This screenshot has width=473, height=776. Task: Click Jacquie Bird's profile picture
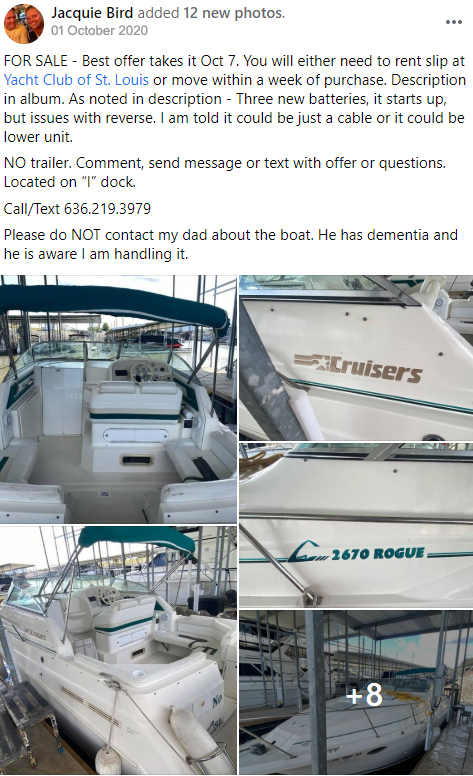tap(24, 23)
